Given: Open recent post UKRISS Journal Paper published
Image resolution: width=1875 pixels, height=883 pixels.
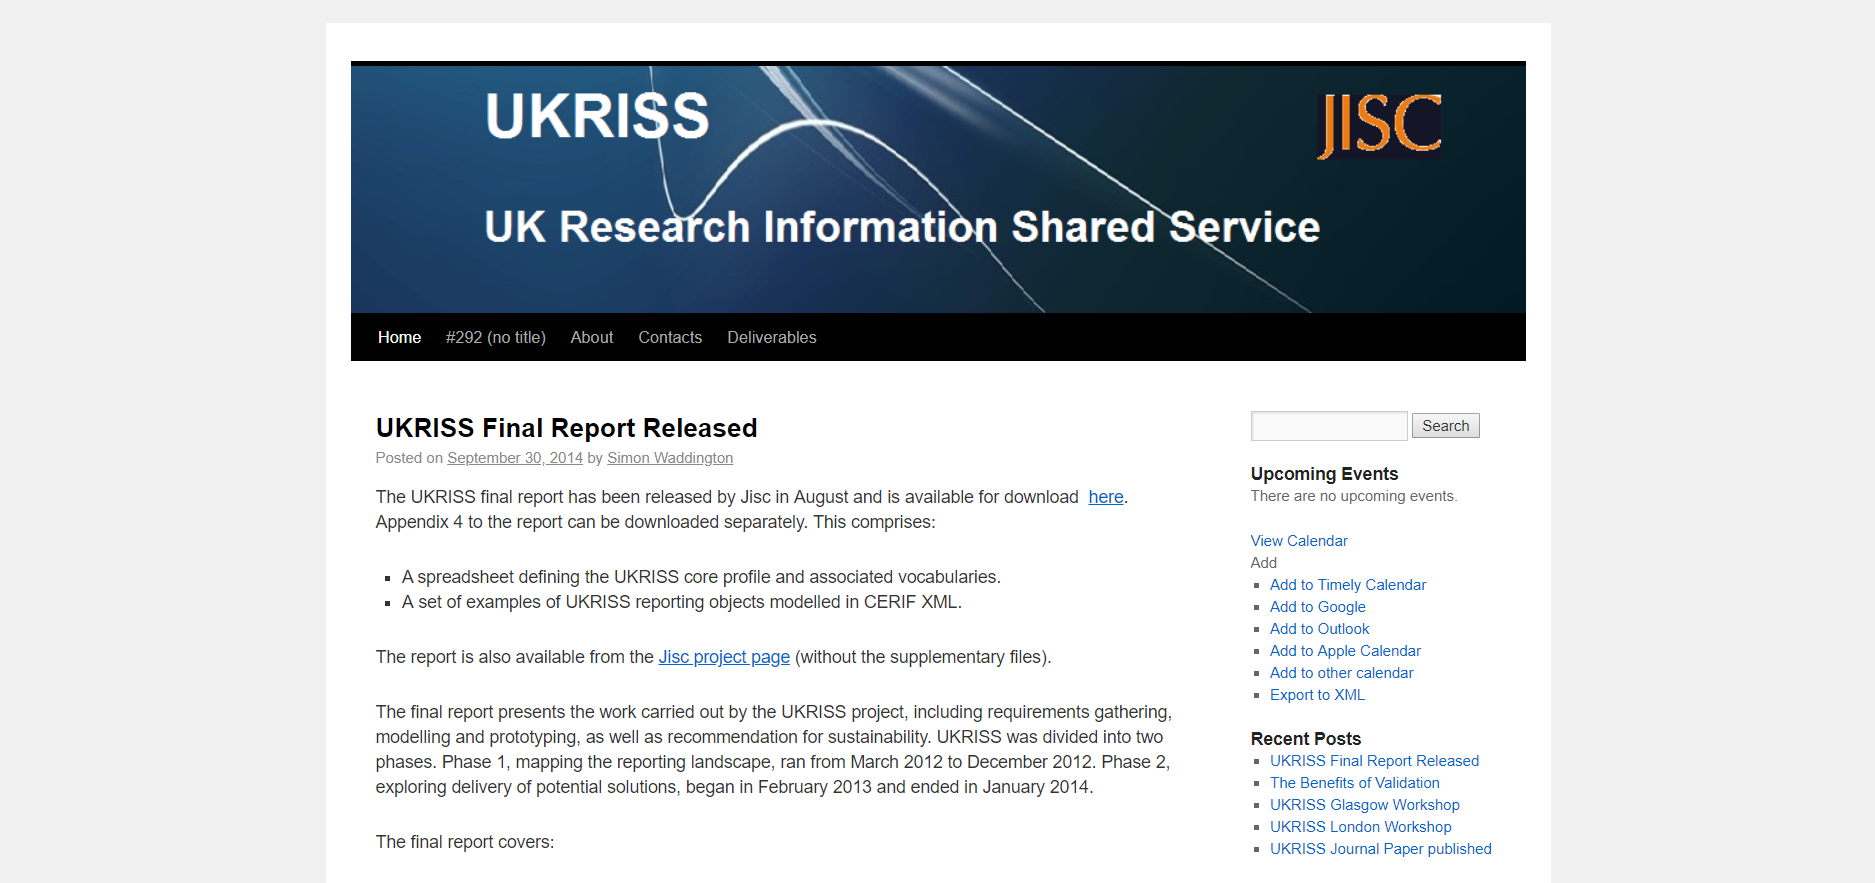Looking at the screenshot, I should coord(1381,849).
